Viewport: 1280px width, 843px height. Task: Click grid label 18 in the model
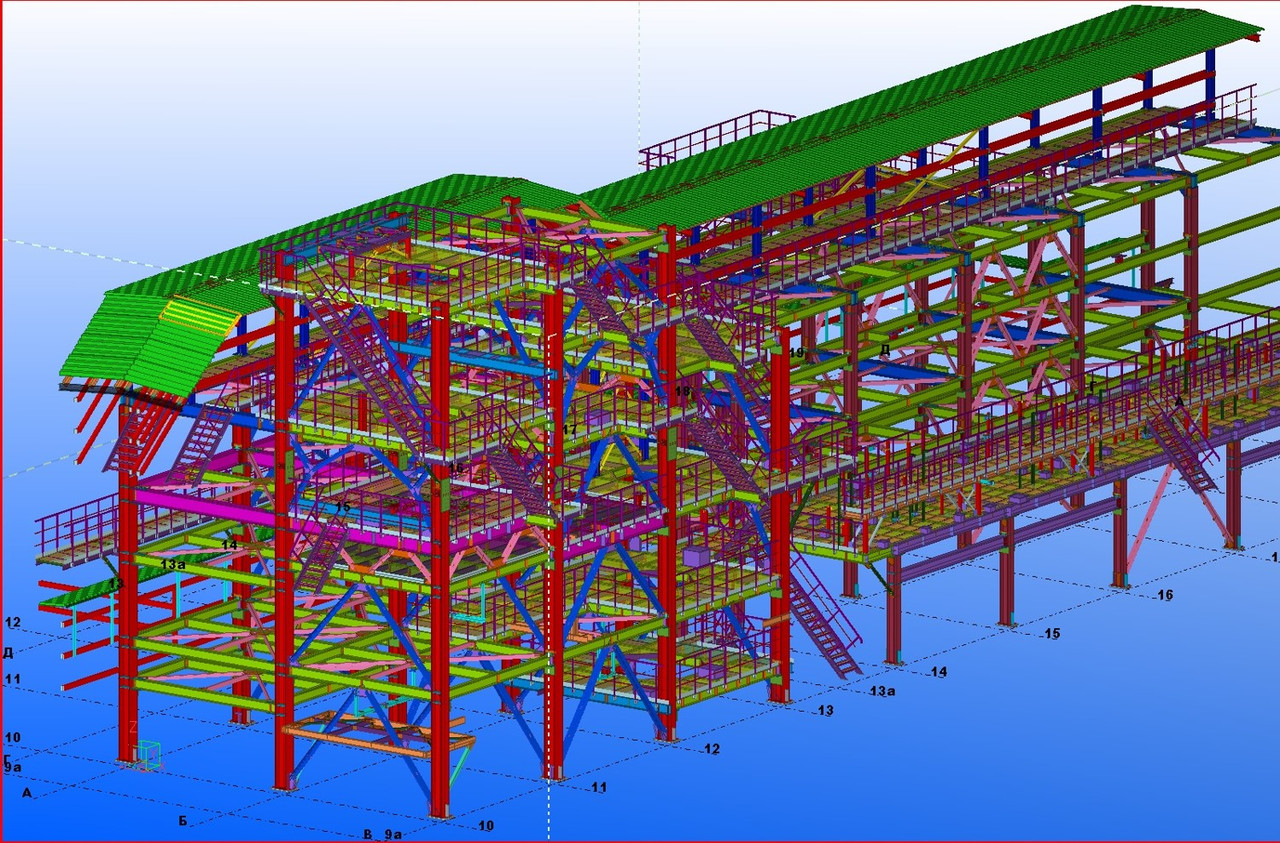[x=682, y=392]
